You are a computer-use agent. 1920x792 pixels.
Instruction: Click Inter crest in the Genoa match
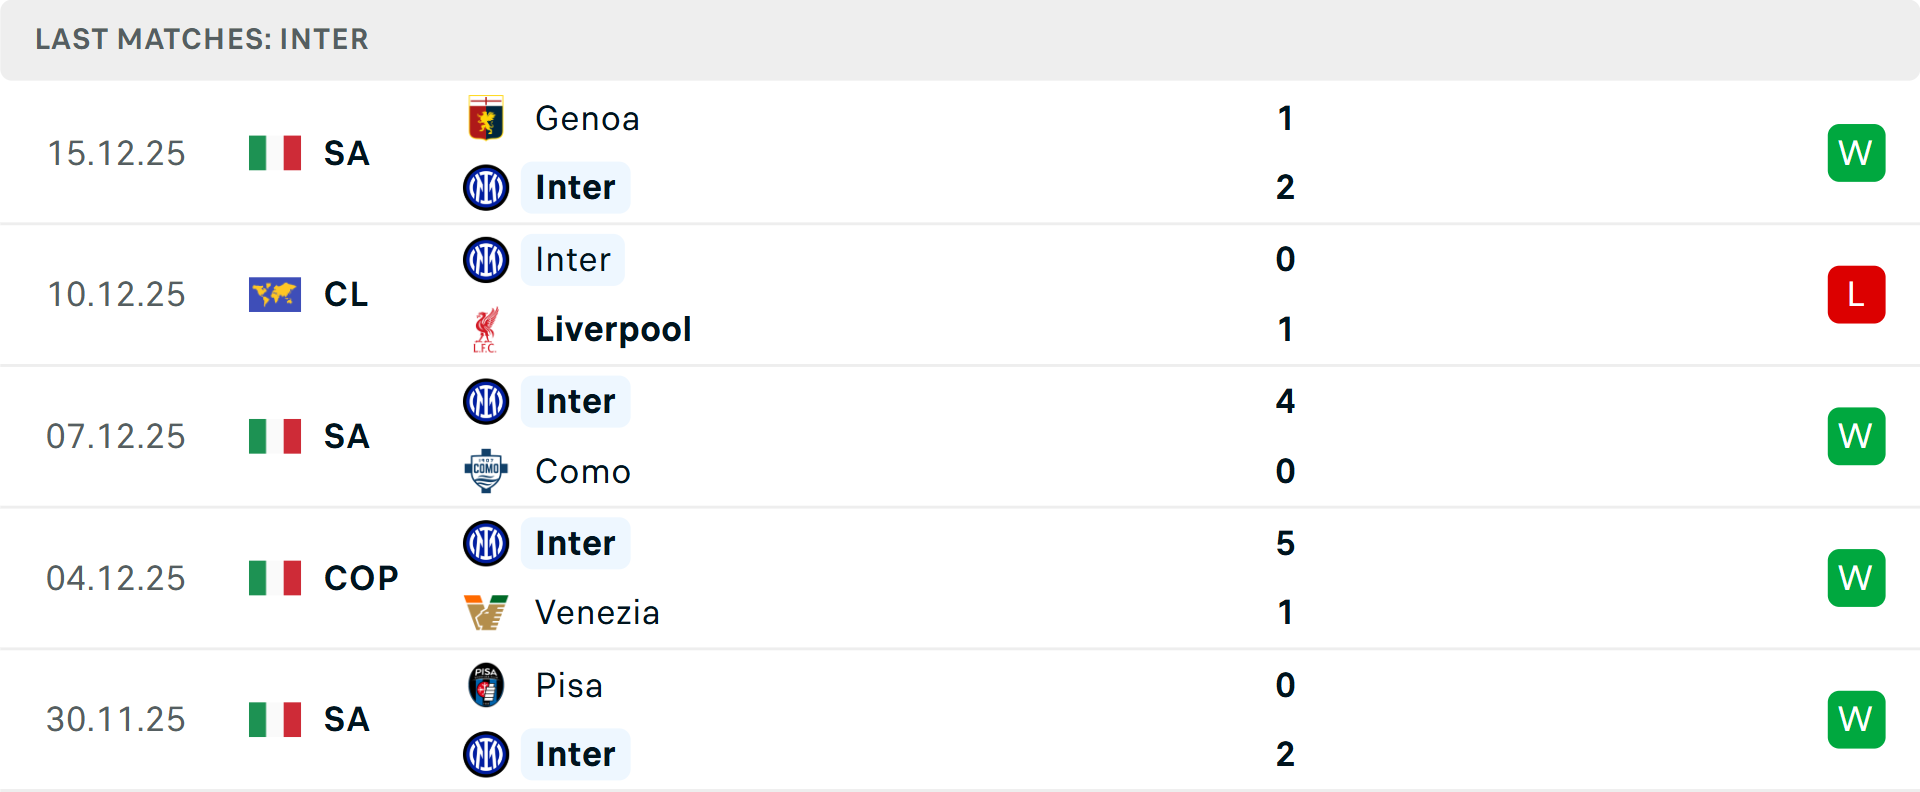[x=486, y=187]
